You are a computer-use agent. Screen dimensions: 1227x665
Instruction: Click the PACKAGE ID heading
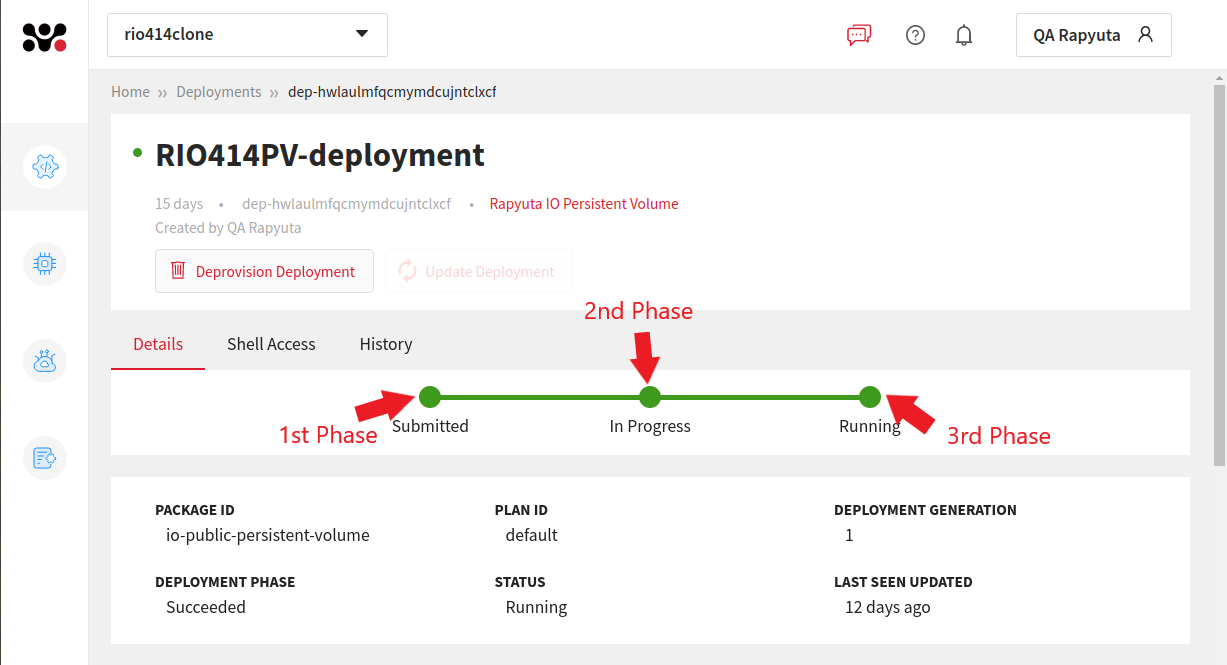pos(195,510)
